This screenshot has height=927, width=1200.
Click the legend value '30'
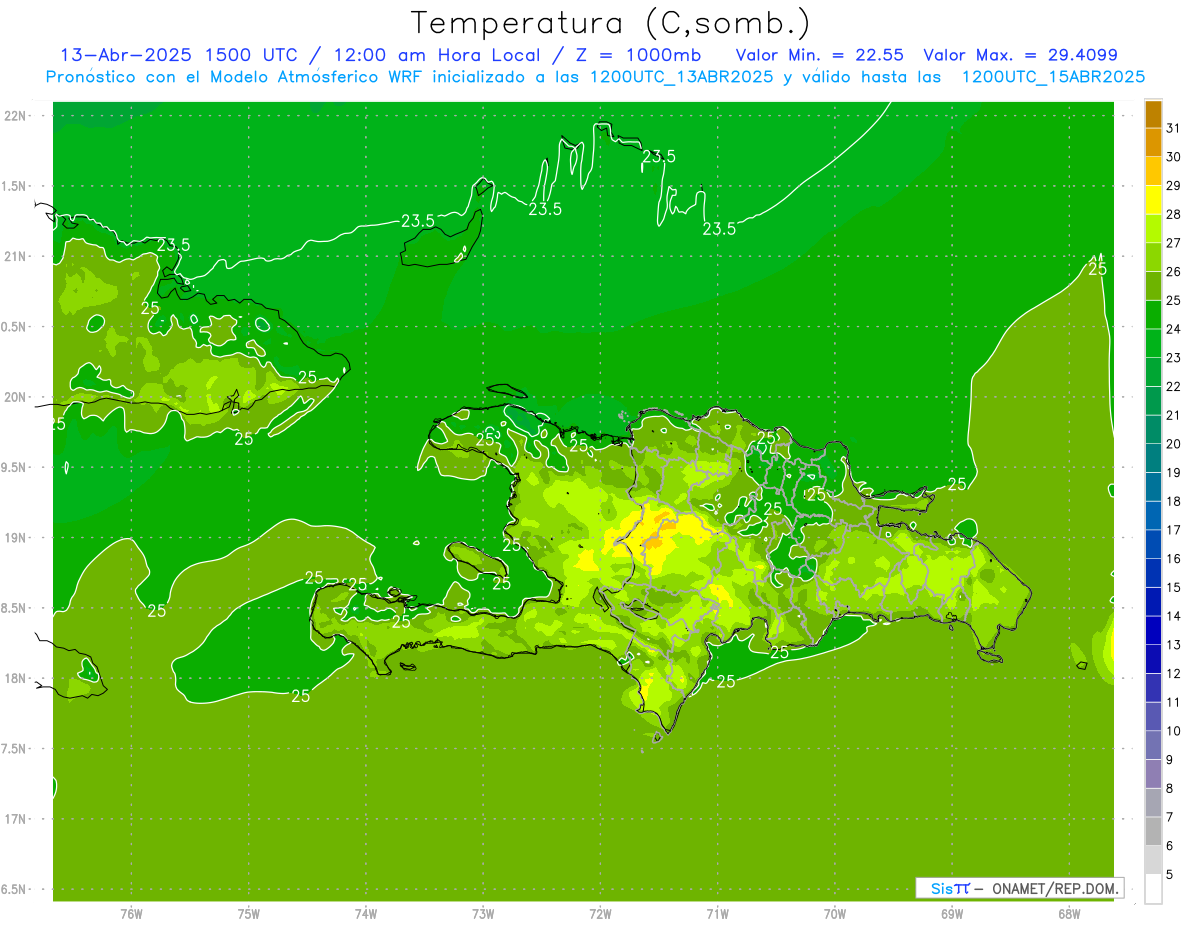[x=1174, y=157]
